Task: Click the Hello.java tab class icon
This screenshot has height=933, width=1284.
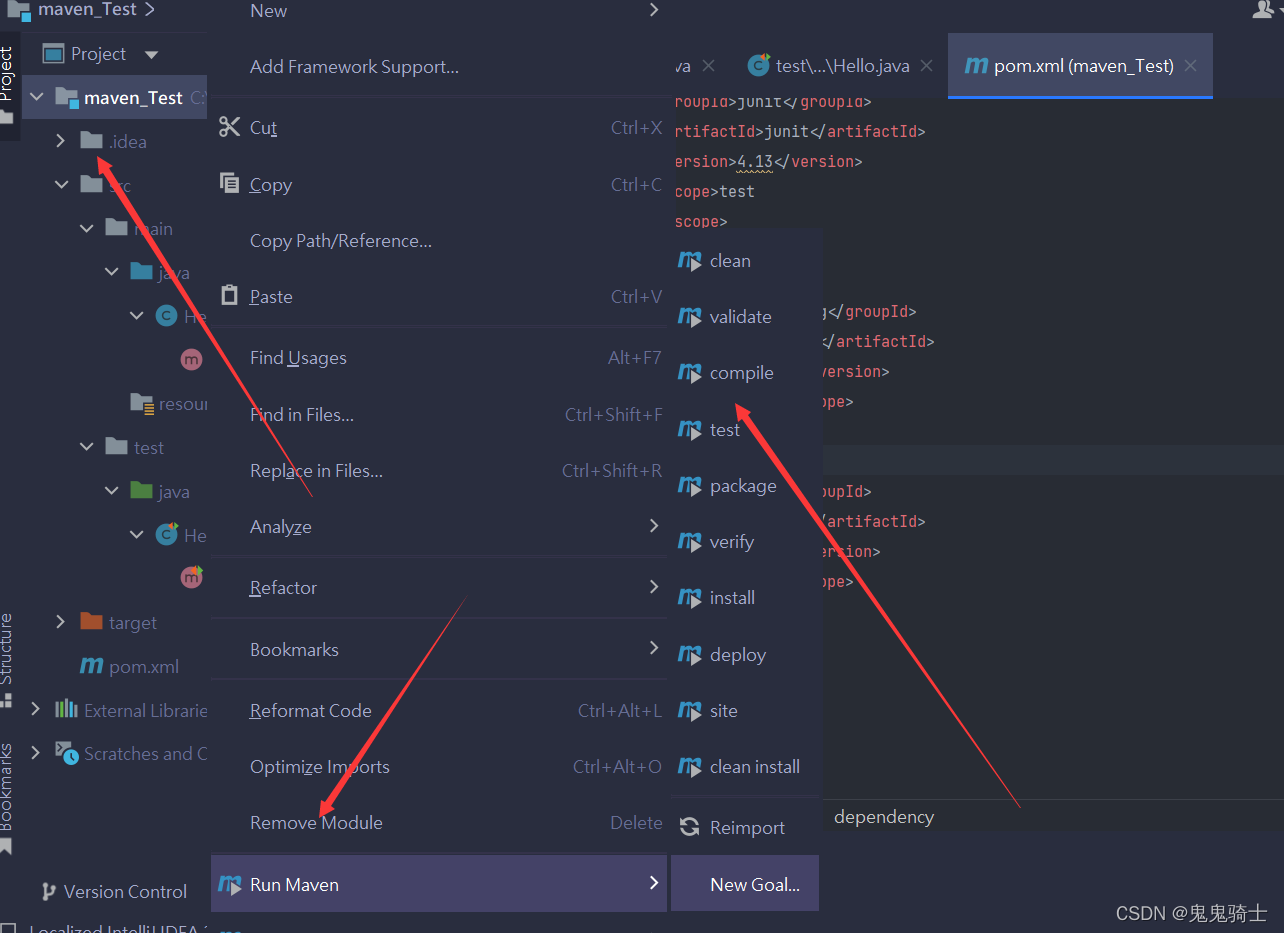Action: (x=759, y=66)
